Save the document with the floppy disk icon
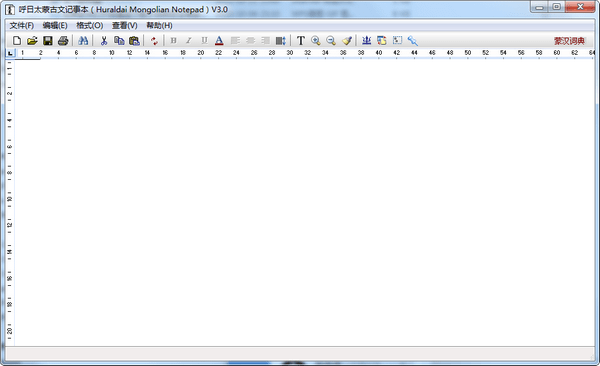This screenshot has height=366, width=600. [x=47, y=41]
